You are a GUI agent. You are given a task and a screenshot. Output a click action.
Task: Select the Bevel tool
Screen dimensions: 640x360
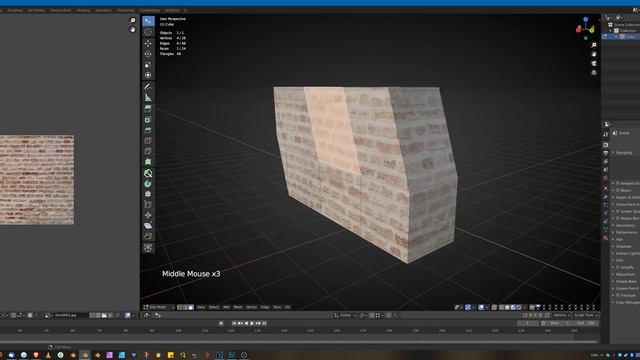(x=148, y=130)
